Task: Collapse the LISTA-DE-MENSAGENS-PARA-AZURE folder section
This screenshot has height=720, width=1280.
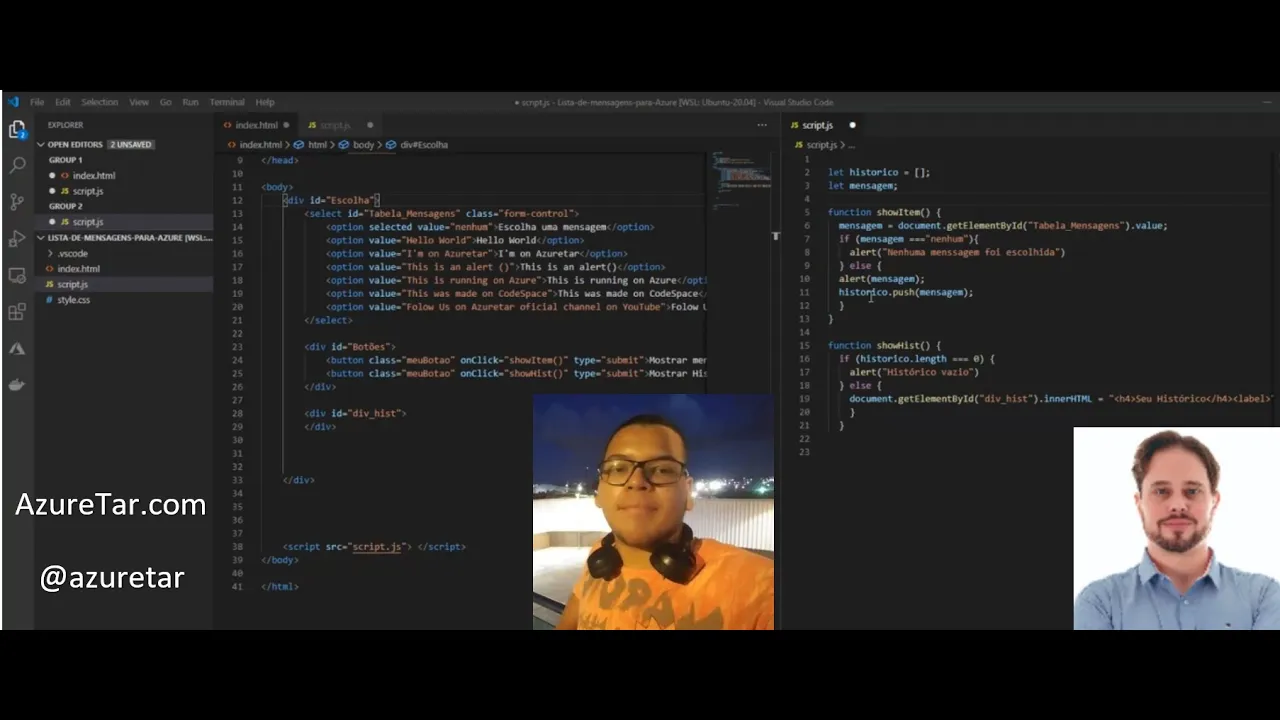Action: tap(41, 238)
